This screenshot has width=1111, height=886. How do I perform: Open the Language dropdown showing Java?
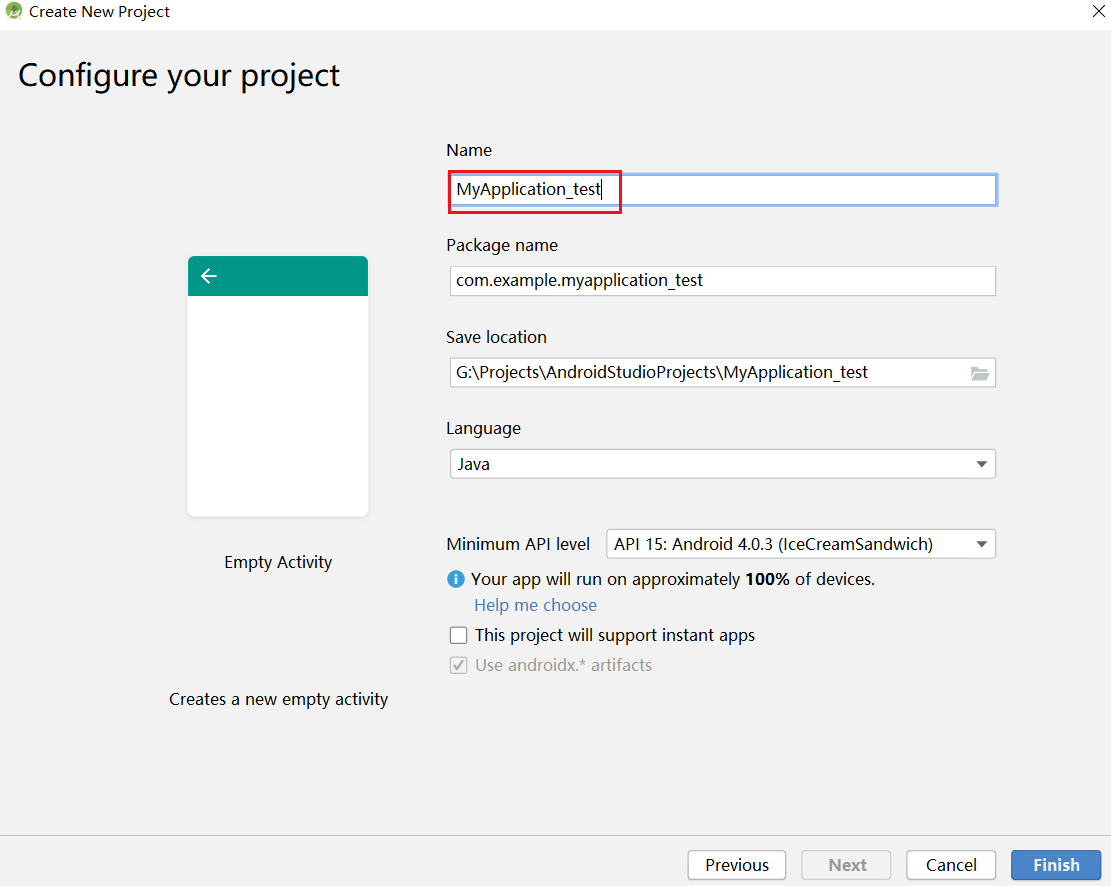723,464
